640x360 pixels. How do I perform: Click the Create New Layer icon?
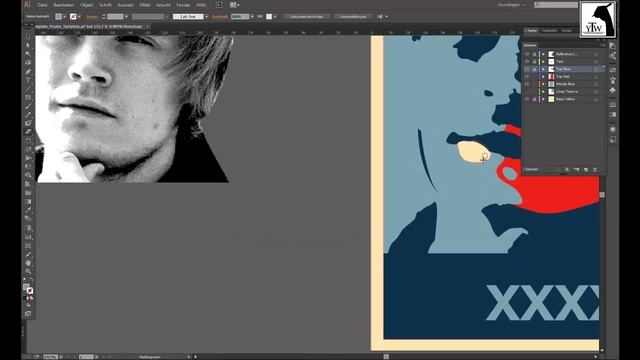click(x=586, y=169)
